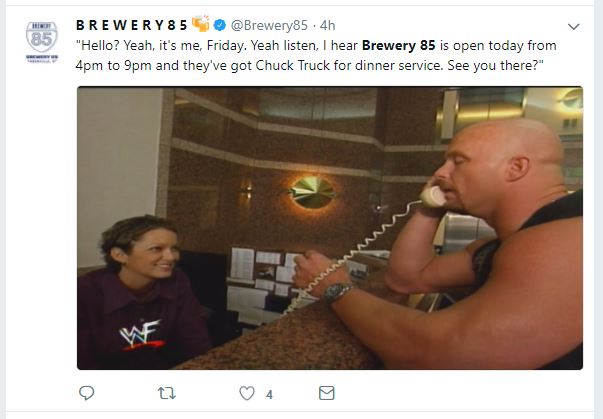The height and width of the screenshot is (419, 603).
Task: Expand the tweet options chevron menu
Action: click(x=573, y=27)
